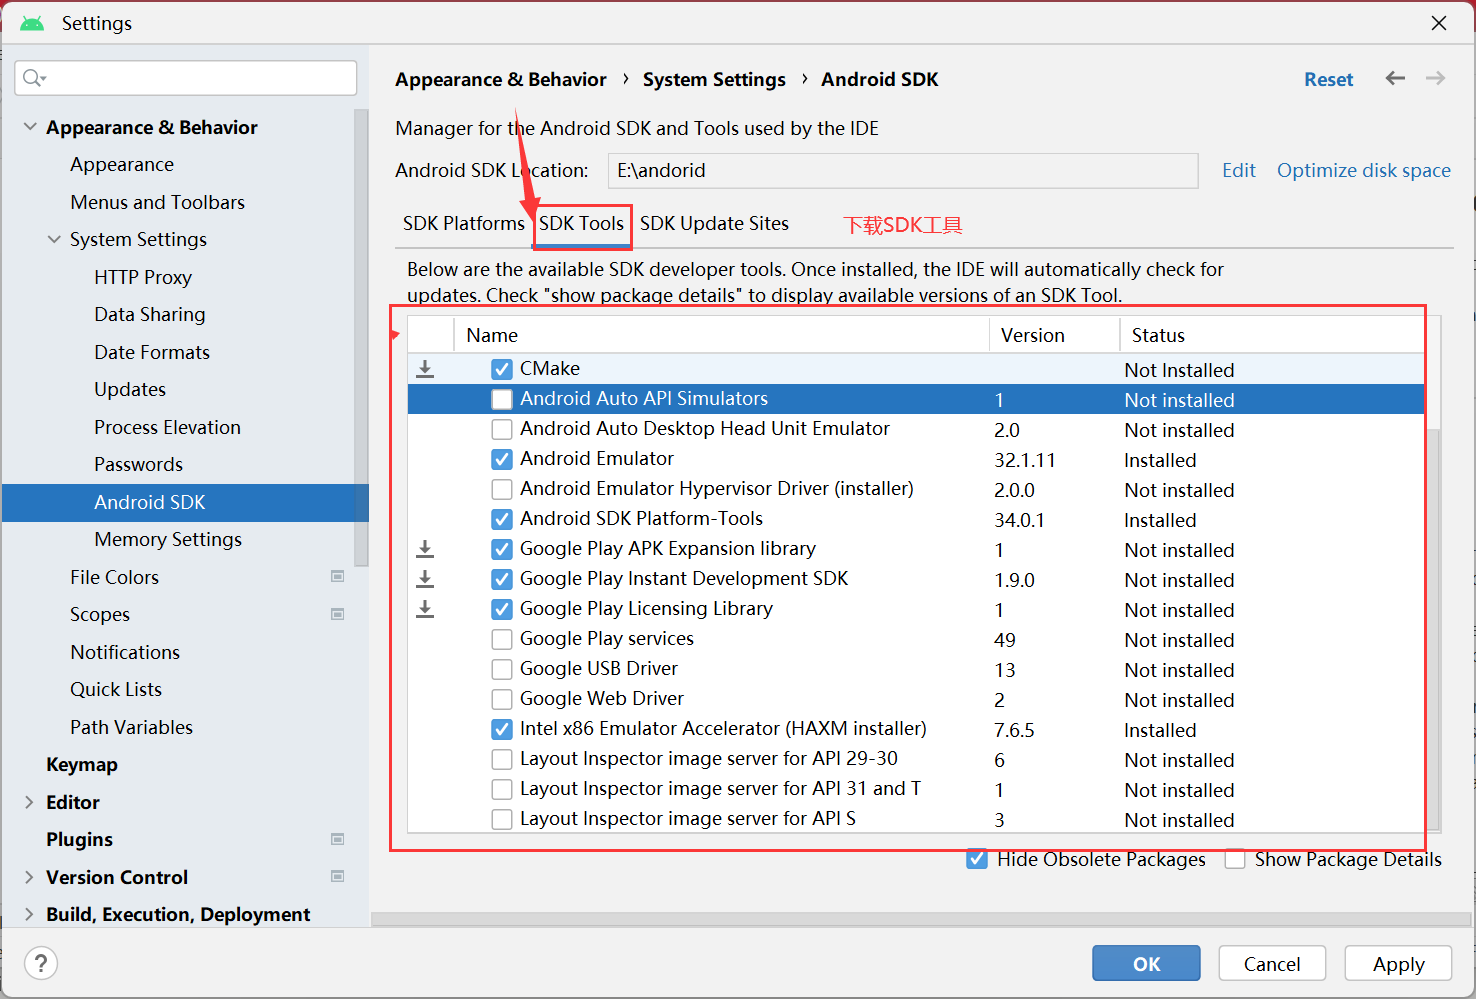Toggle Hide Obsolete Packages checkbox
This screenshot has width=1476, height=999.
coord(977,859)
